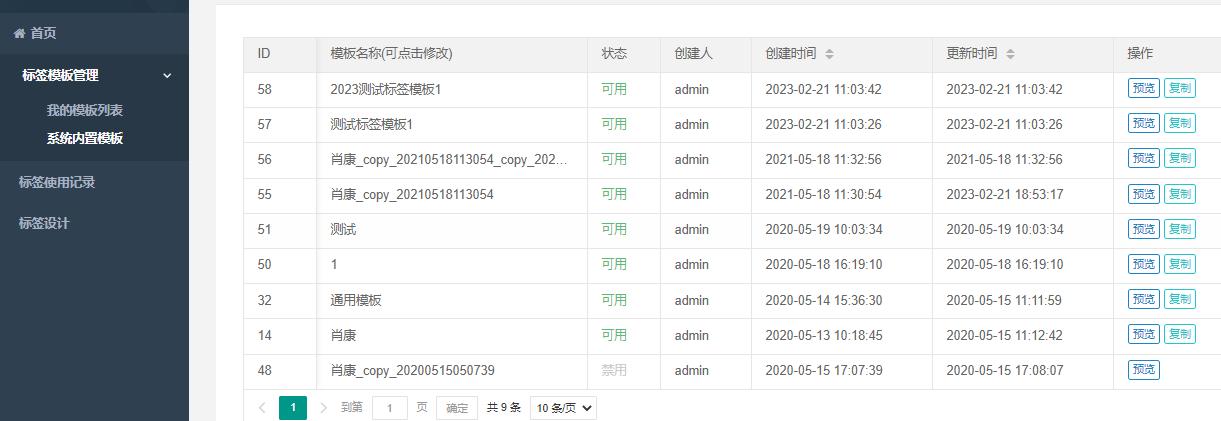Open 标签使用记录 menu item
This screenshot has height=421, width=1221.
(57, 182)
